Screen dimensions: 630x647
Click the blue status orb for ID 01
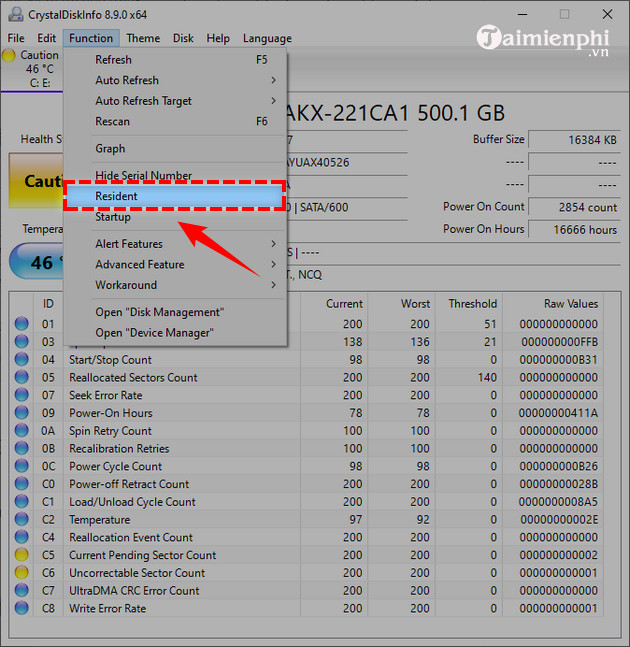[21, 324]
